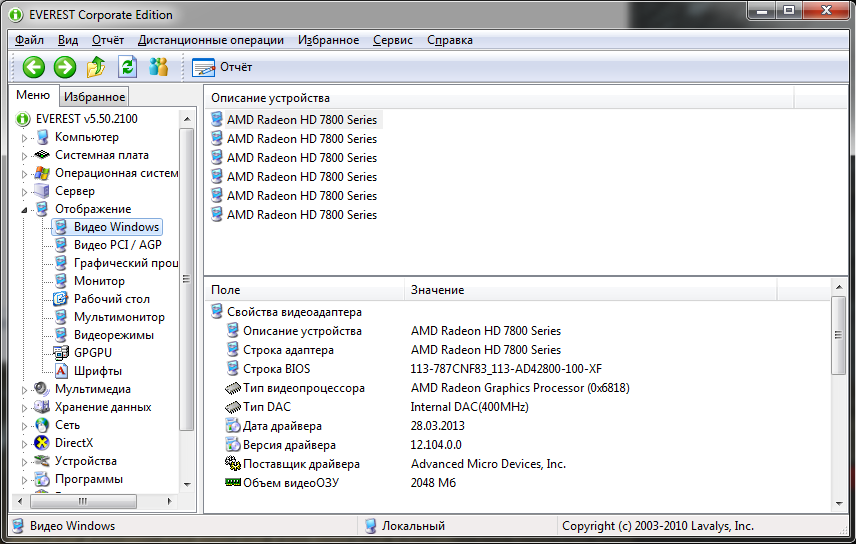The image size is (856, 544).
Task: Click the Системная плата motherboard icon
Action: [42, 155]
